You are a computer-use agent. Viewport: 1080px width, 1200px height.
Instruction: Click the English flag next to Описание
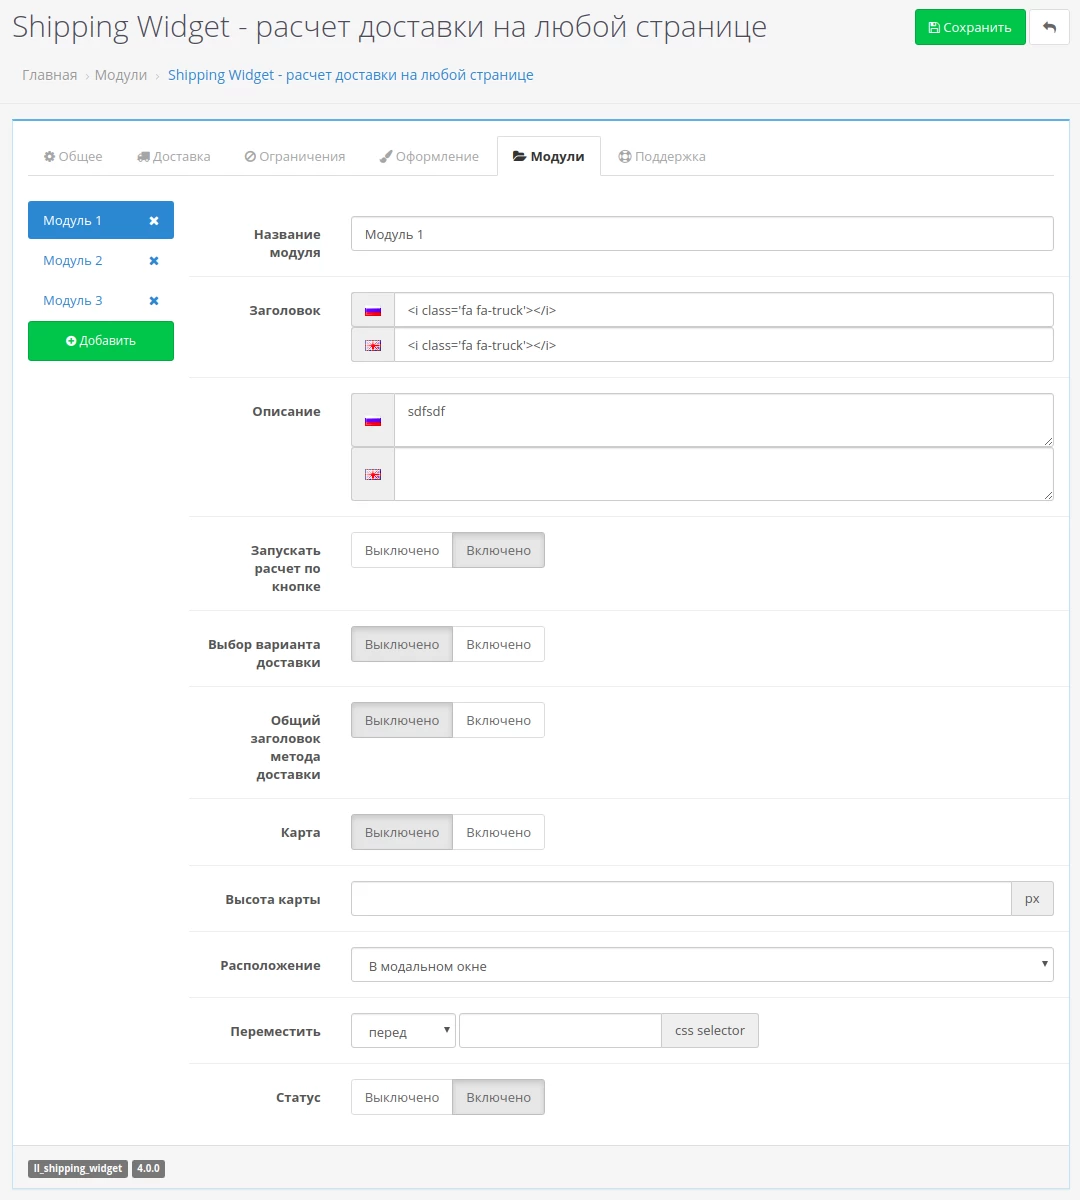click(373, 474)
